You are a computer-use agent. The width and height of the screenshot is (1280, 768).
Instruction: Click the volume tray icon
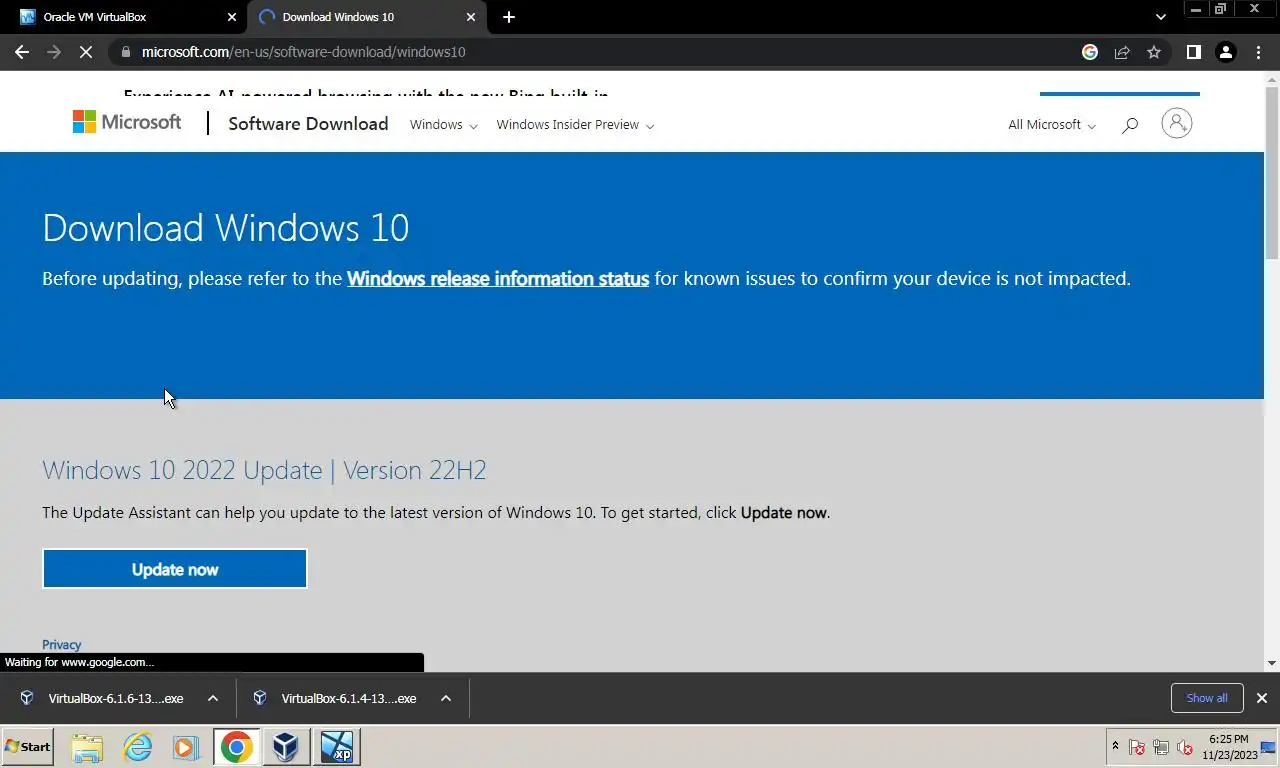(x=1185, y=747)
